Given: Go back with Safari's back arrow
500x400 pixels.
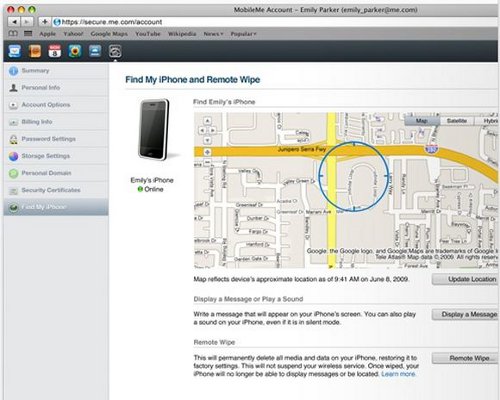Looking at the screenshot, I should 14,22.
